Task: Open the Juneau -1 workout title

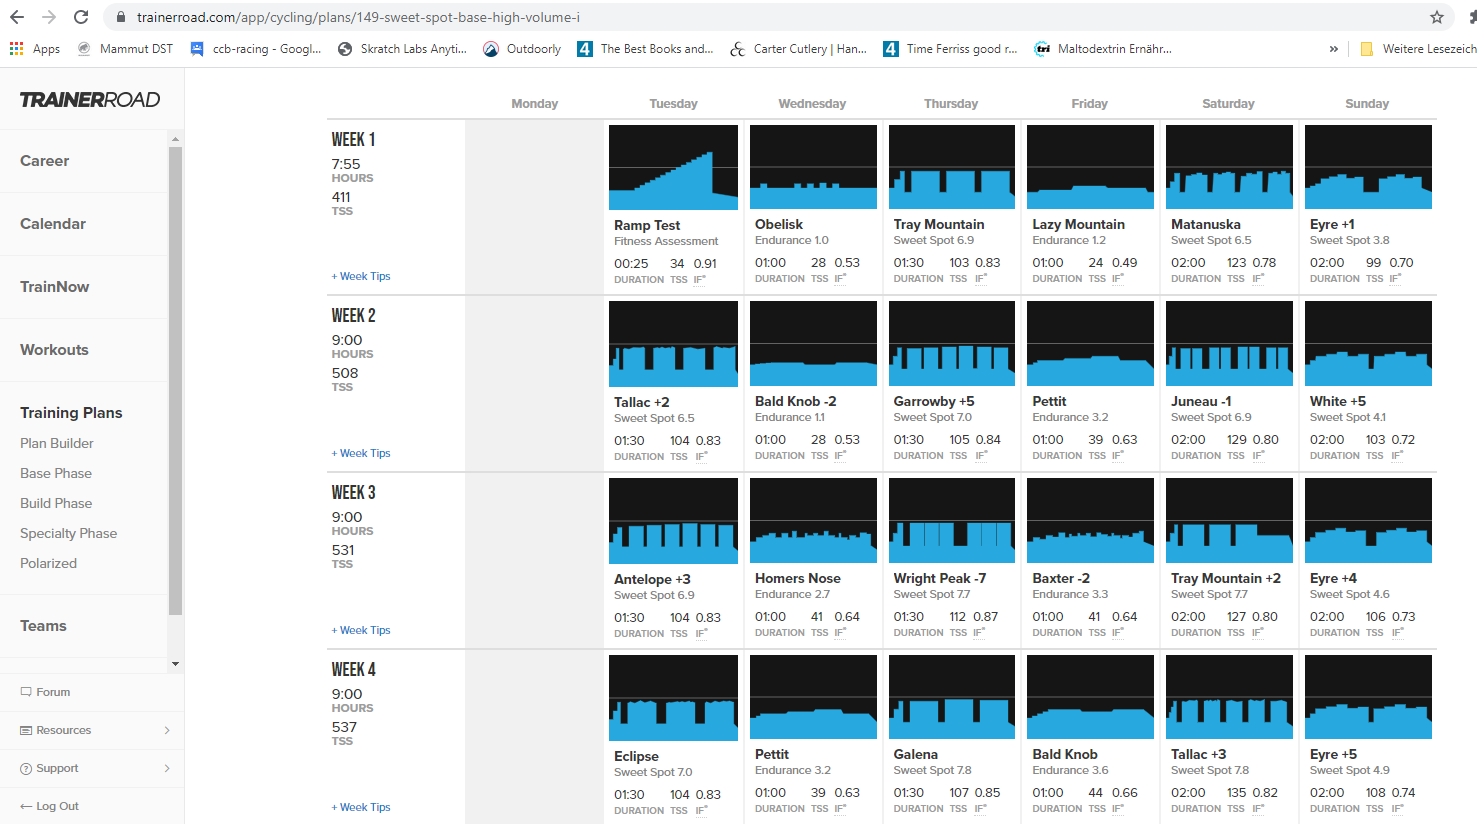Action: click(1201, 402)
